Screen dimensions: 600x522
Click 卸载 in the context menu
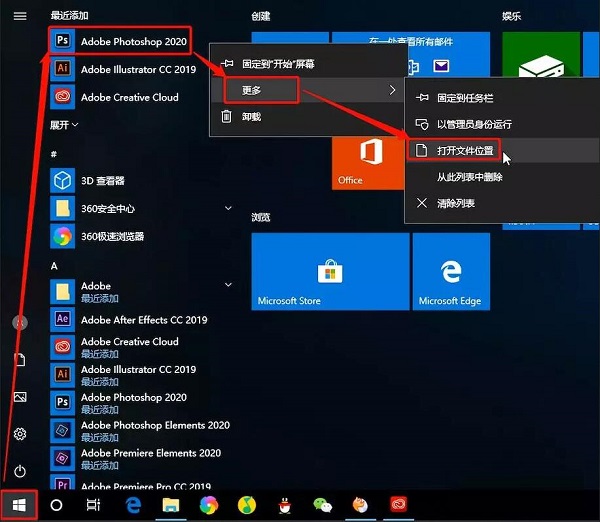coord(251,116)
